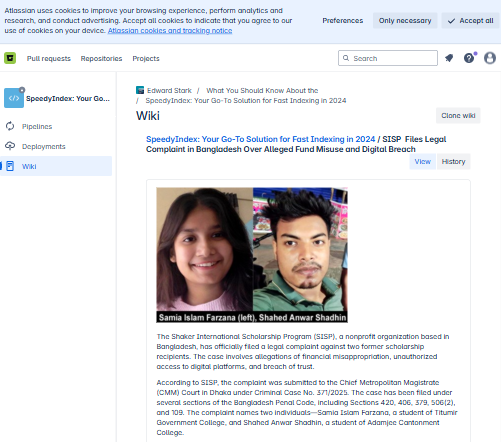501x442 pixels.
Task: Open the Bitbucket home logo
Action: [x=10, y=58]
